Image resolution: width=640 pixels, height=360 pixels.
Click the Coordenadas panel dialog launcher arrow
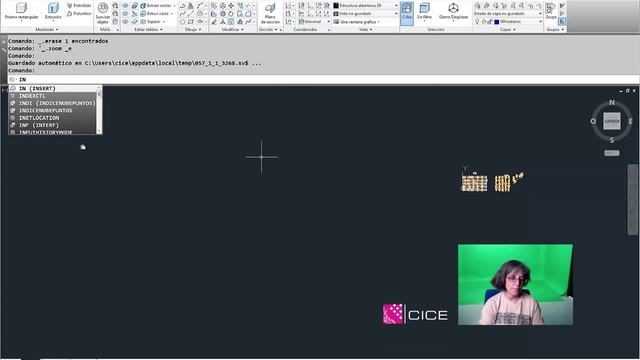click(329, 30)
